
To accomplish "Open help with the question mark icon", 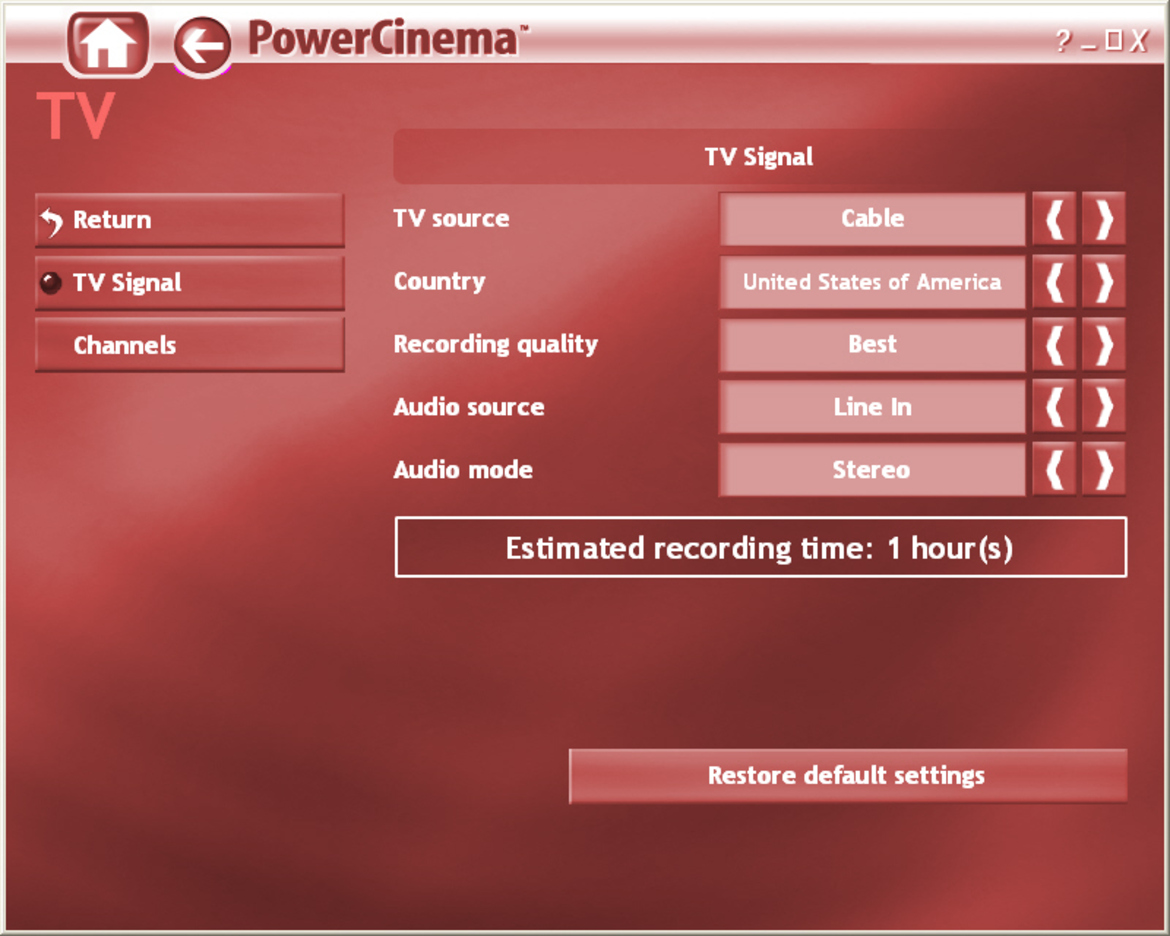I will pos(1063,40).
